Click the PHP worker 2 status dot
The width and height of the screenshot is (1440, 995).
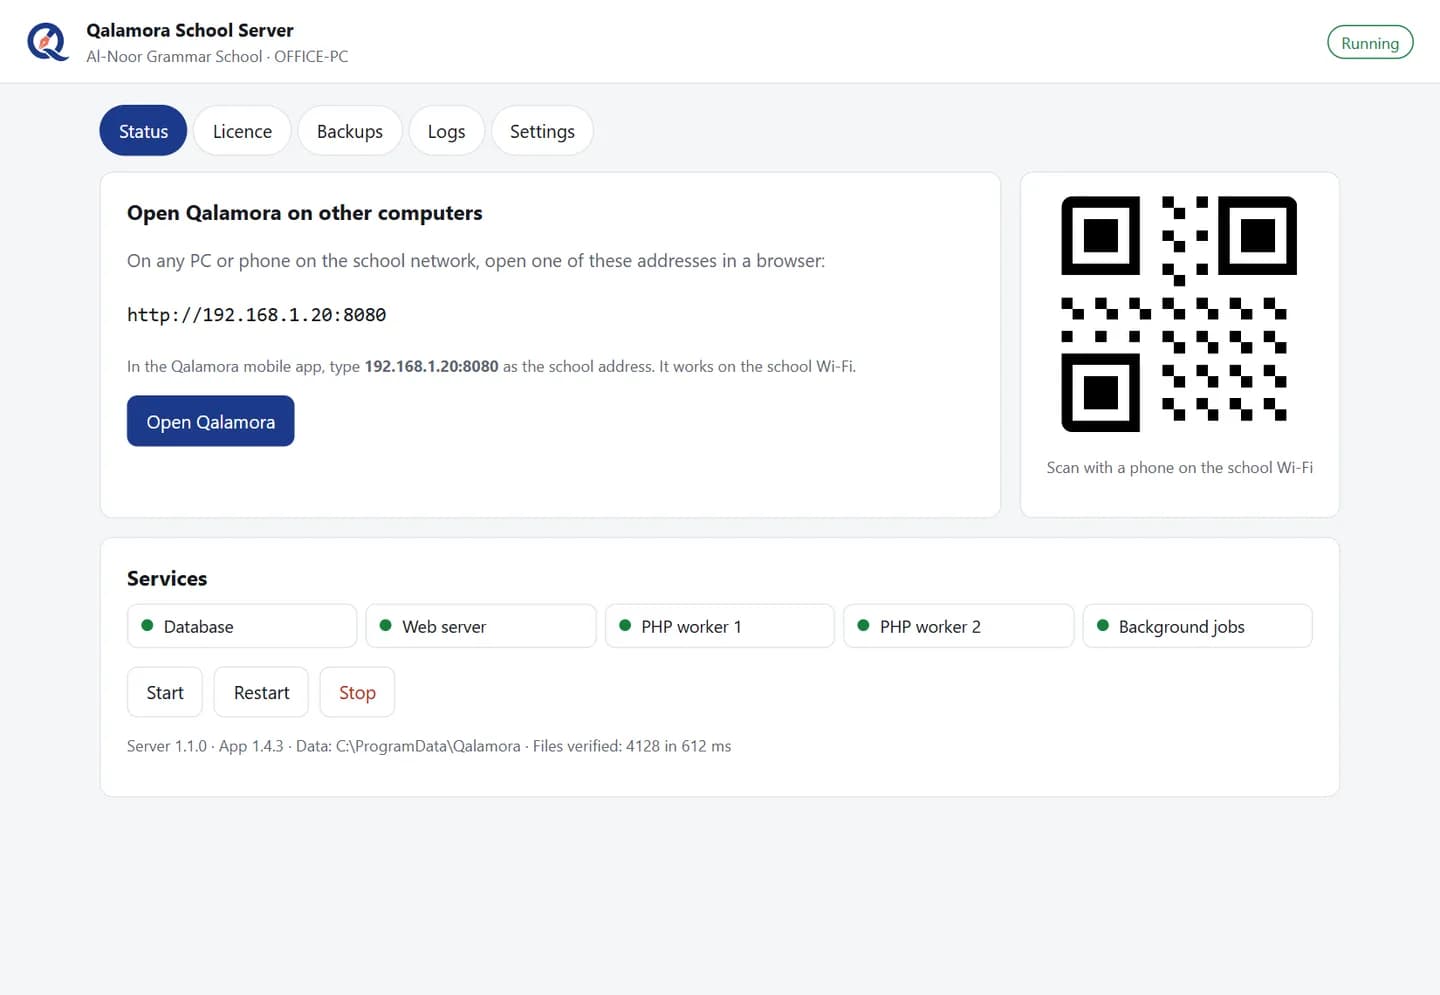coord(863,626)
